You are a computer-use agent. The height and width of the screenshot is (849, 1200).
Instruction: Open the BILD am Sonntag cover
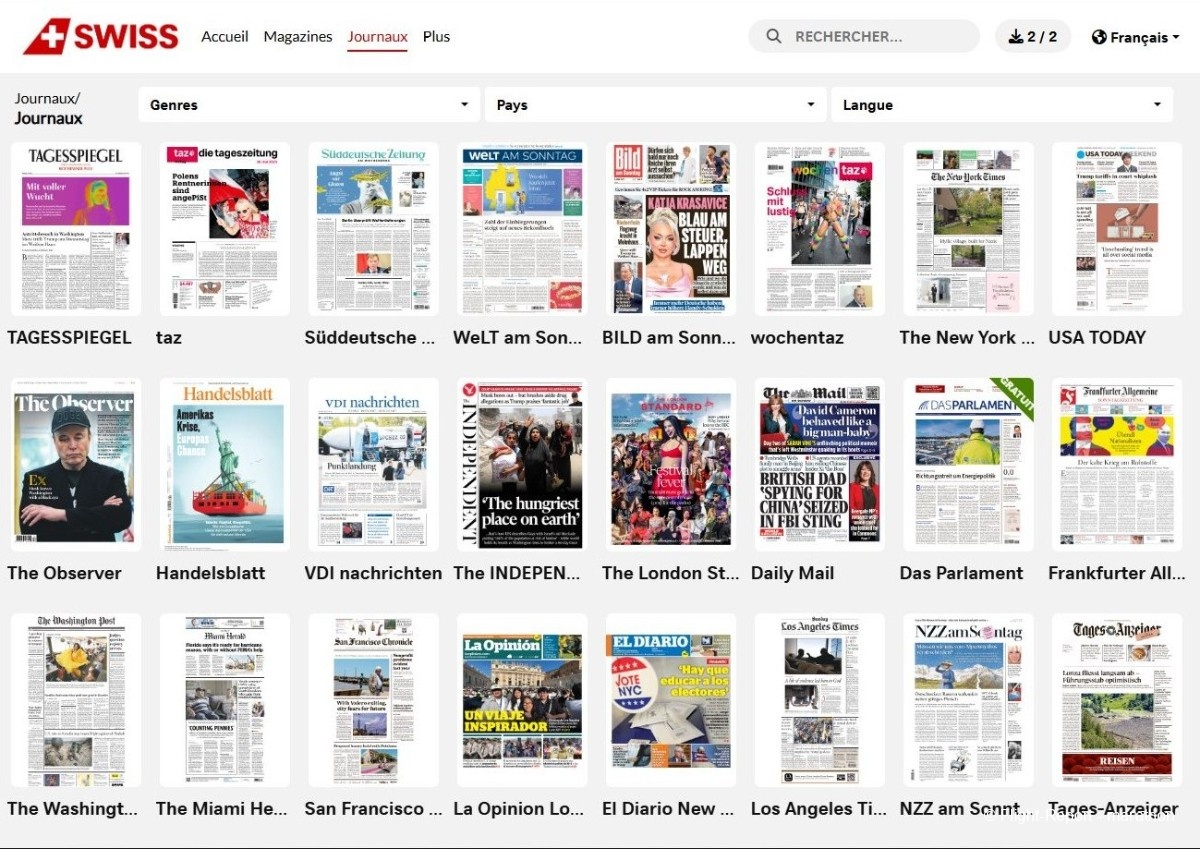[671, 229]
